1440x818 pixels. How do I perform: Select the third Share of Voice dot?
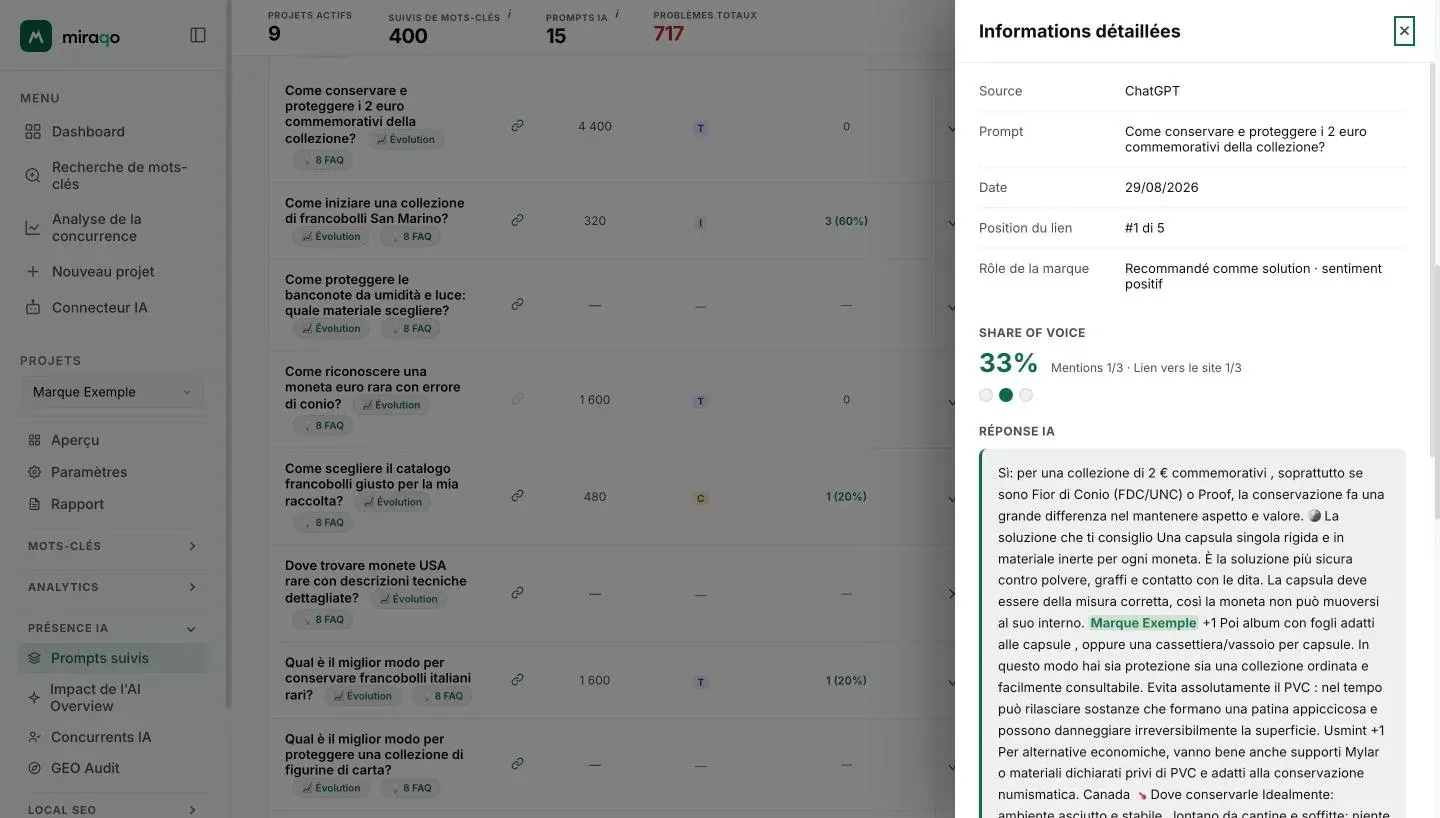[1026, 395]
